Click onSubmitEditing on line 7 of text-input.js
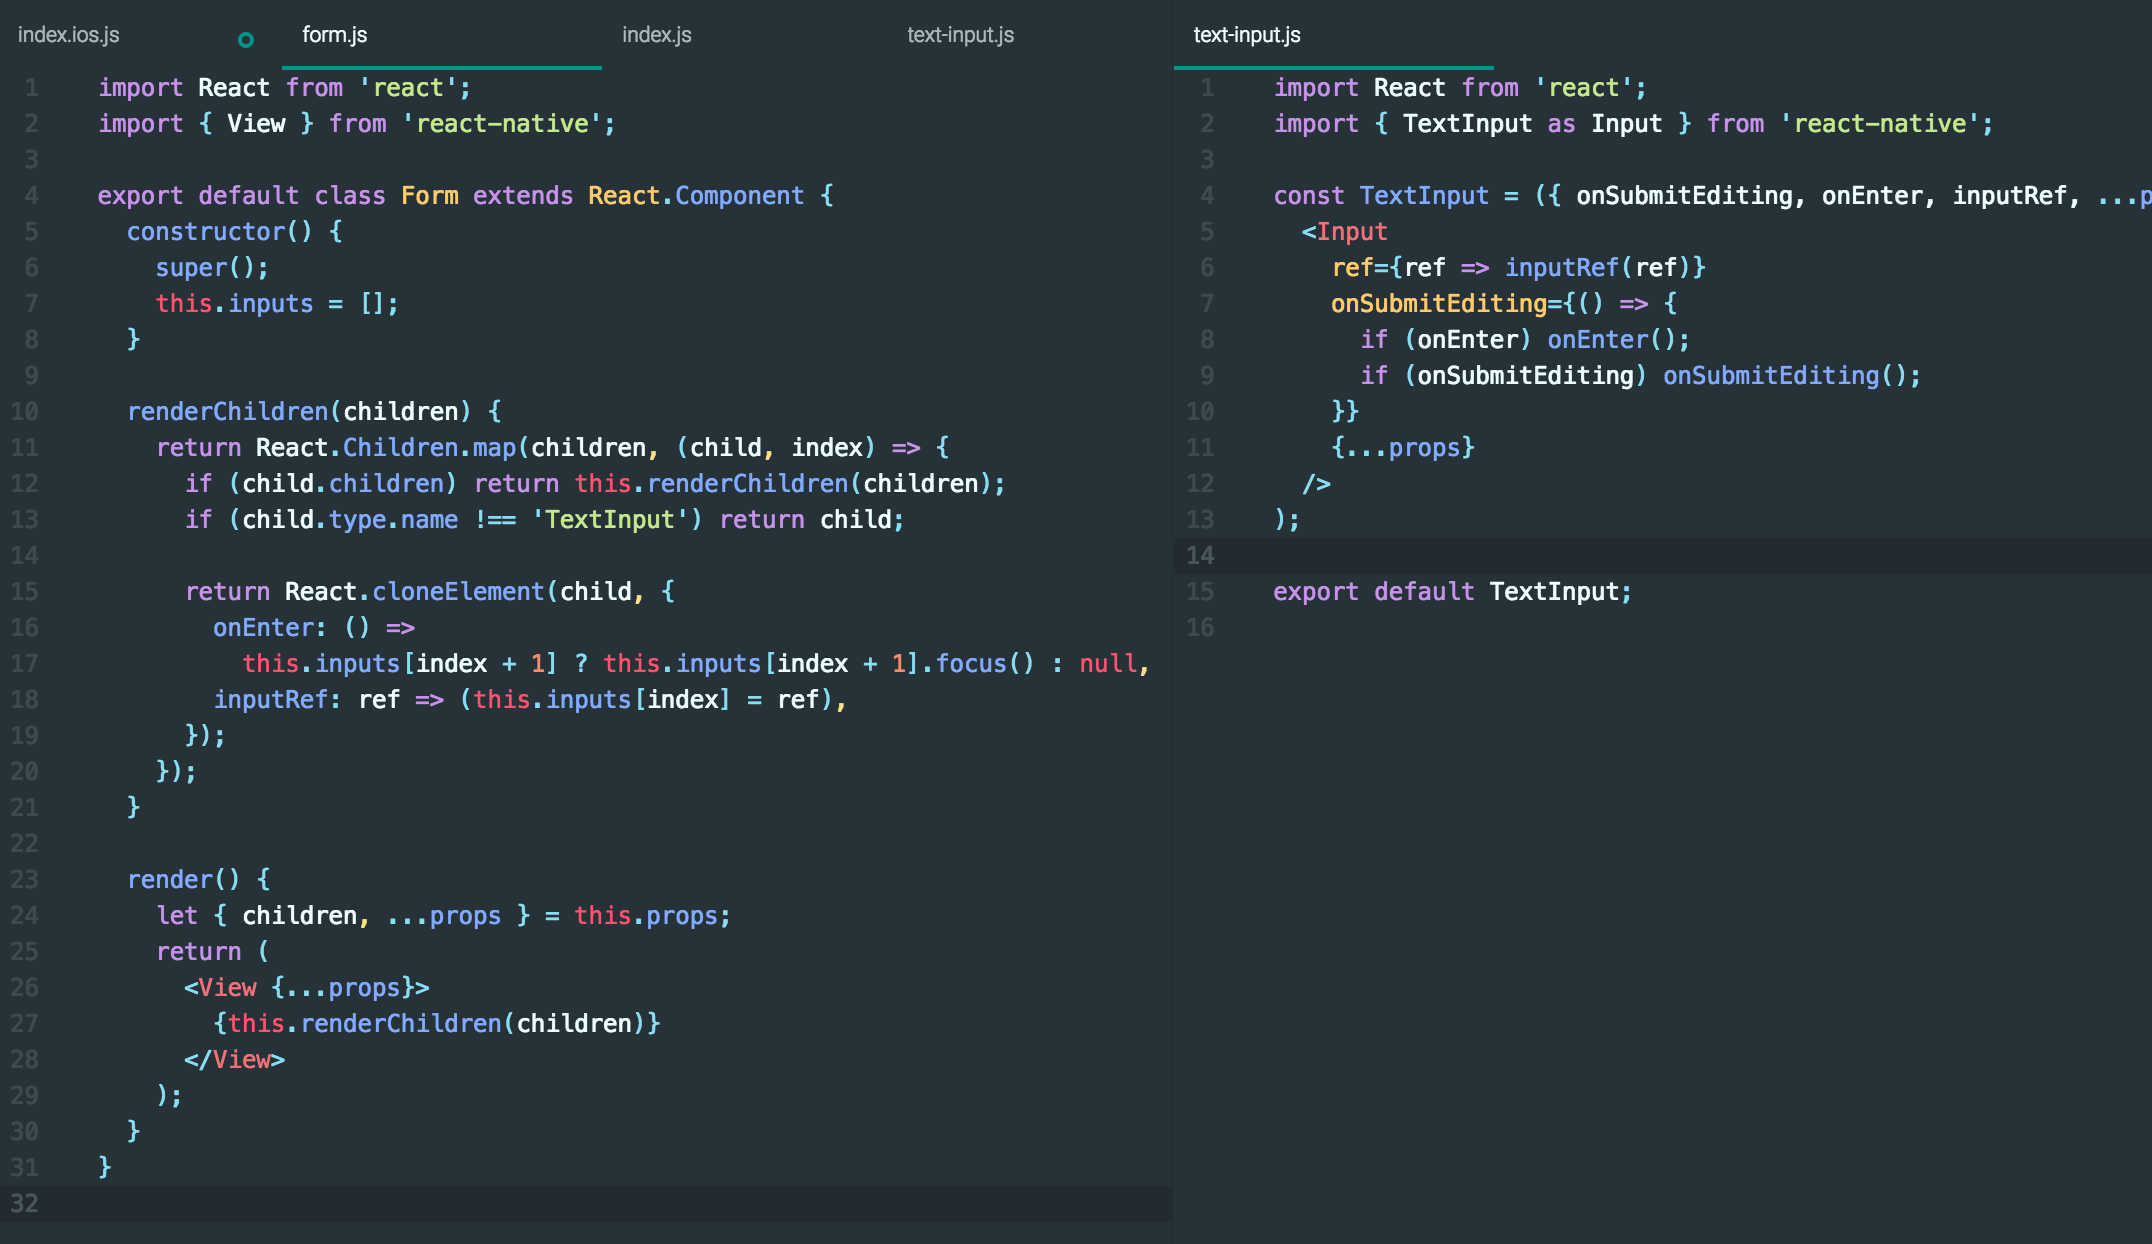Screen dimensions: 2152x1244 [1440, 303]
